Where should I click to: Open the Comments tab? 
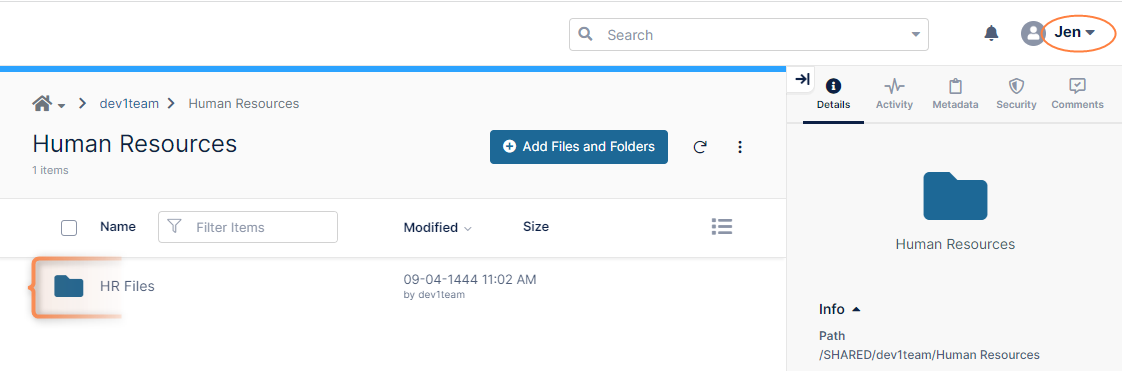[1077, 95]
